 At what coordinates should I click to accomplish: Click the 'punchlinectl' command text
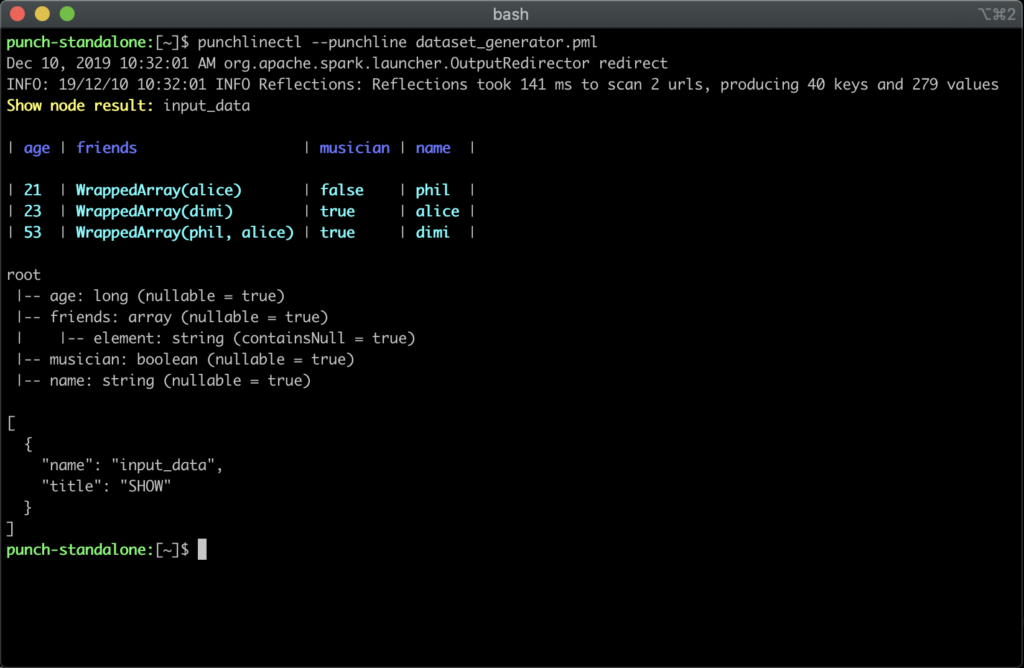coord(249,42)
